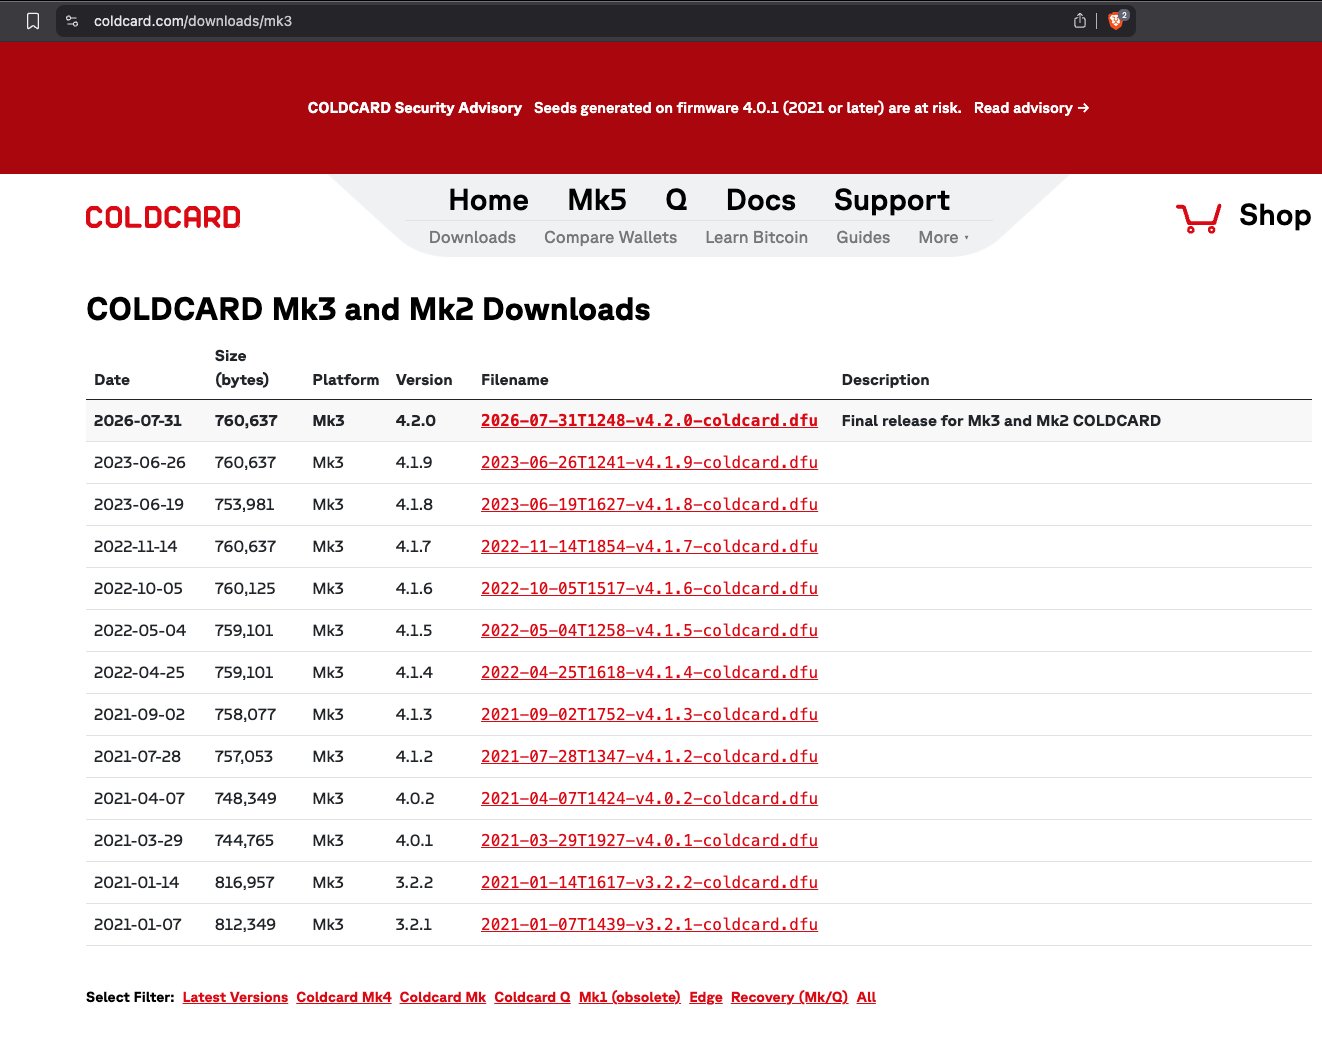Screen dimensions: 1322x1063
Task: Select the Edge filter
Action: click(706, 997)
